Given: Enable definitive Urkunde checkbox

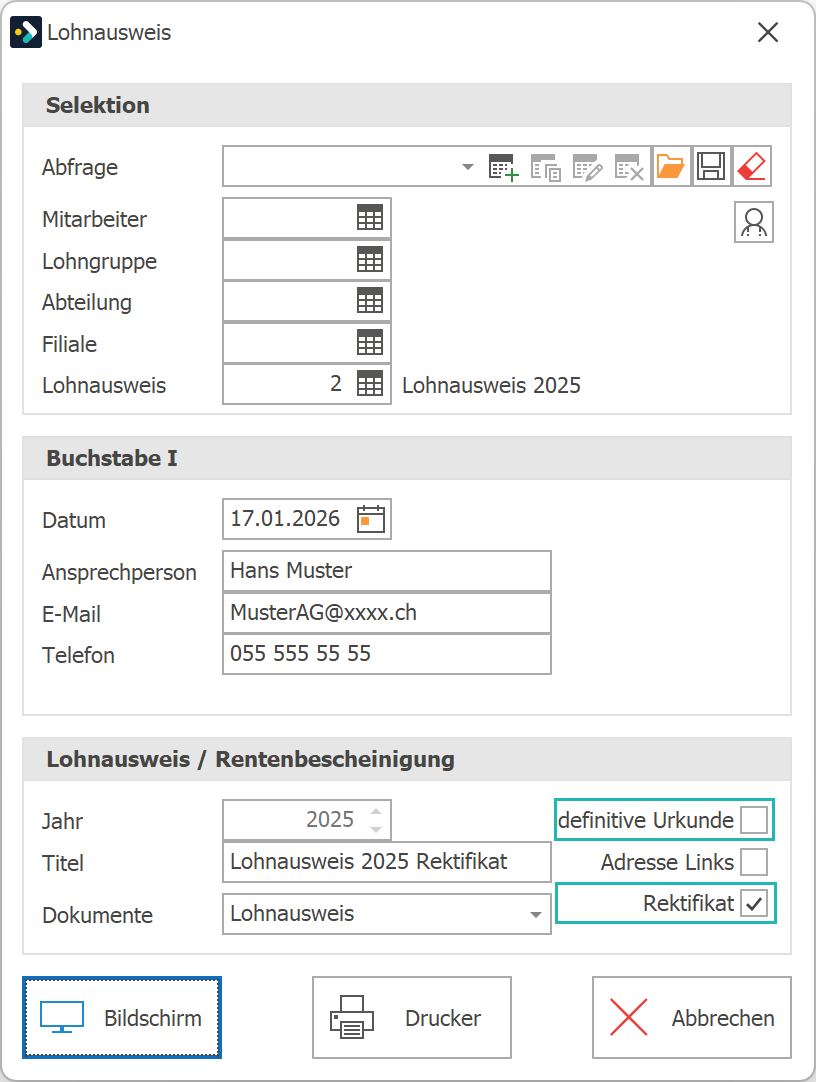Looking at the screenshot, I should [x=754, y=820].
